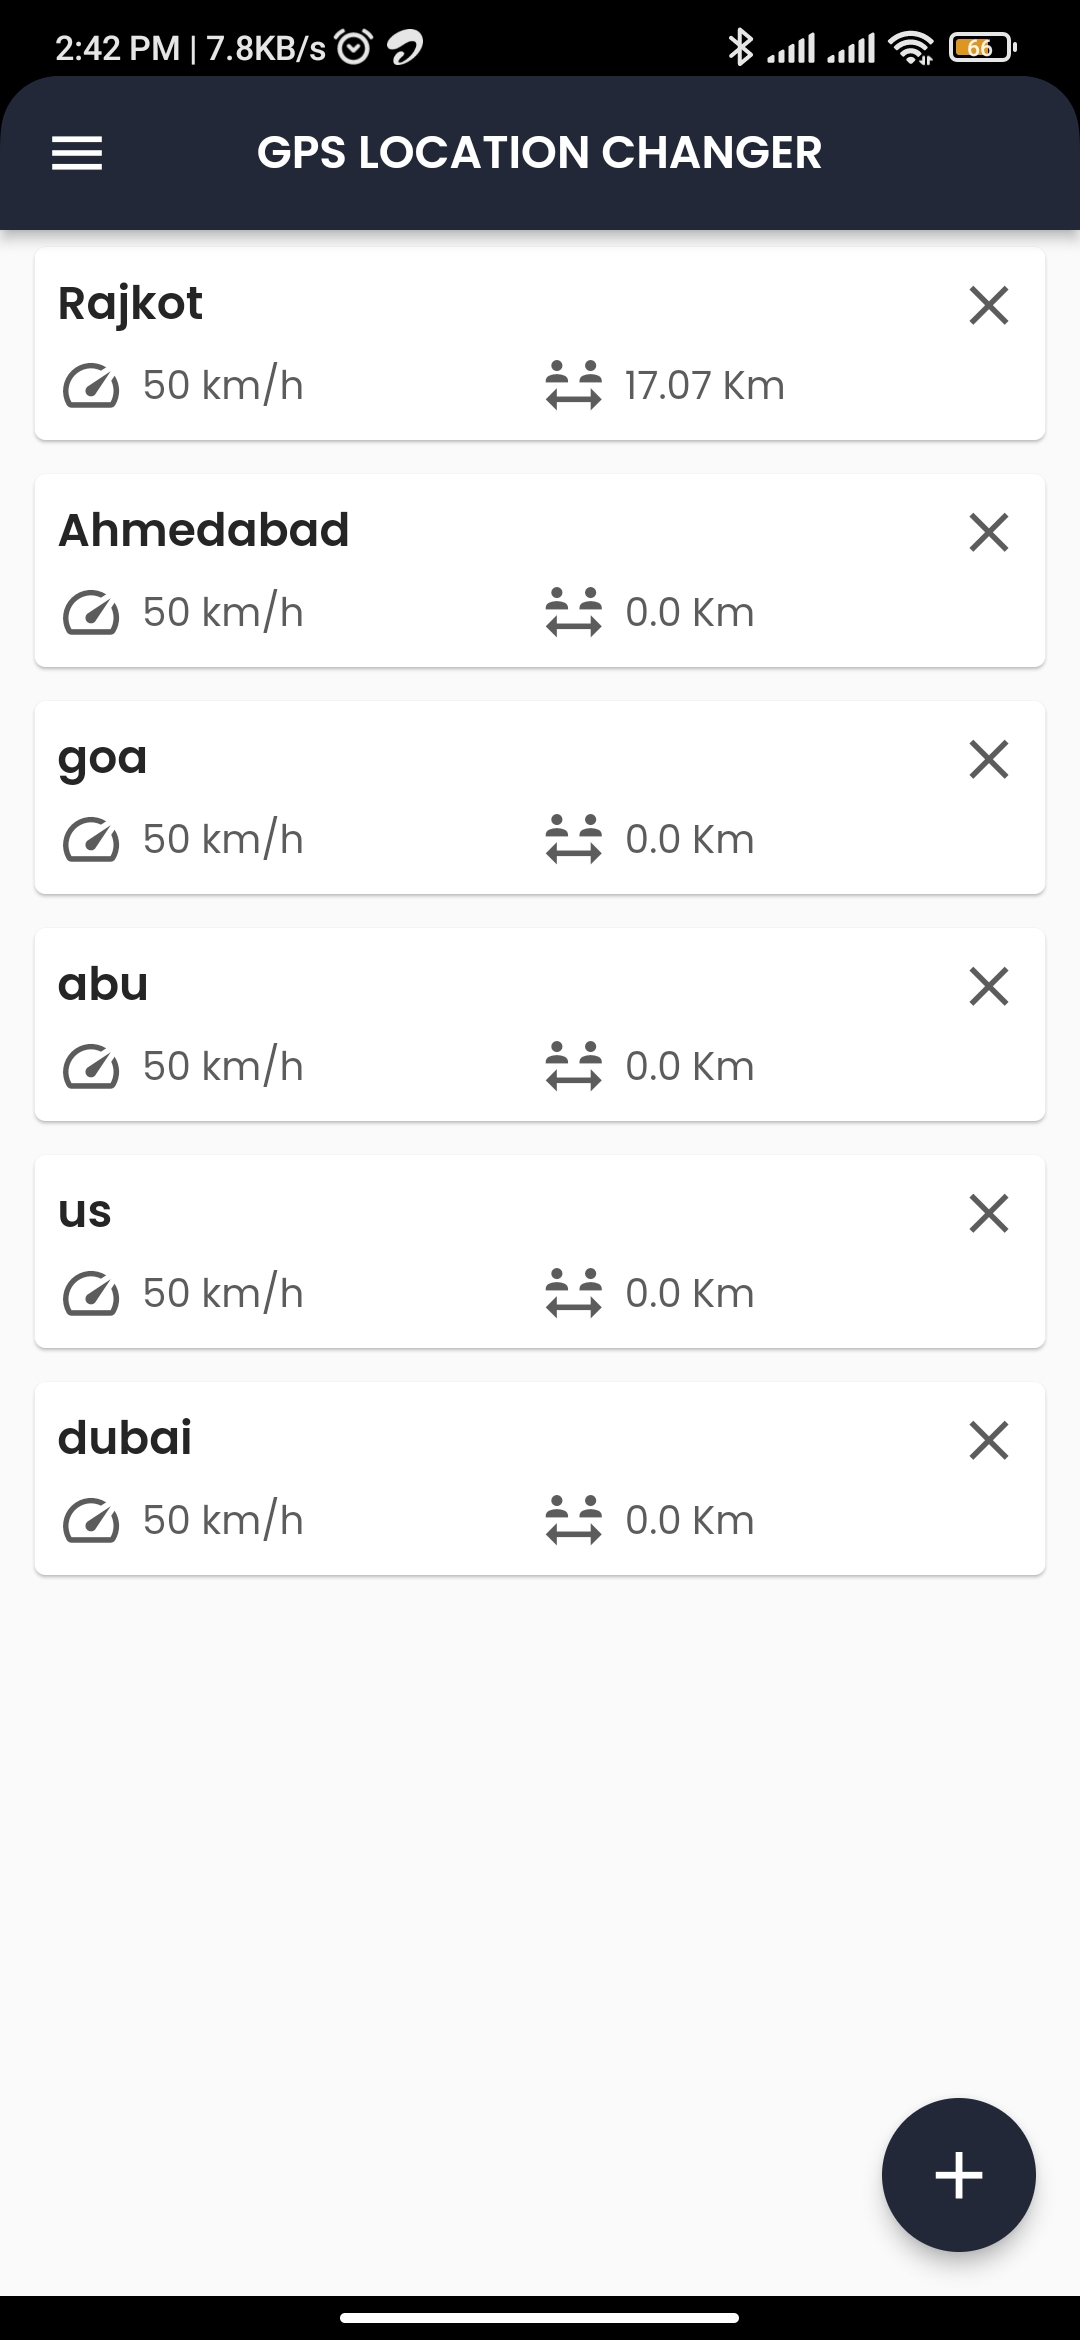
Task: Tap the speedometer icon on dubai card
Action: [x=91, y=1521]
